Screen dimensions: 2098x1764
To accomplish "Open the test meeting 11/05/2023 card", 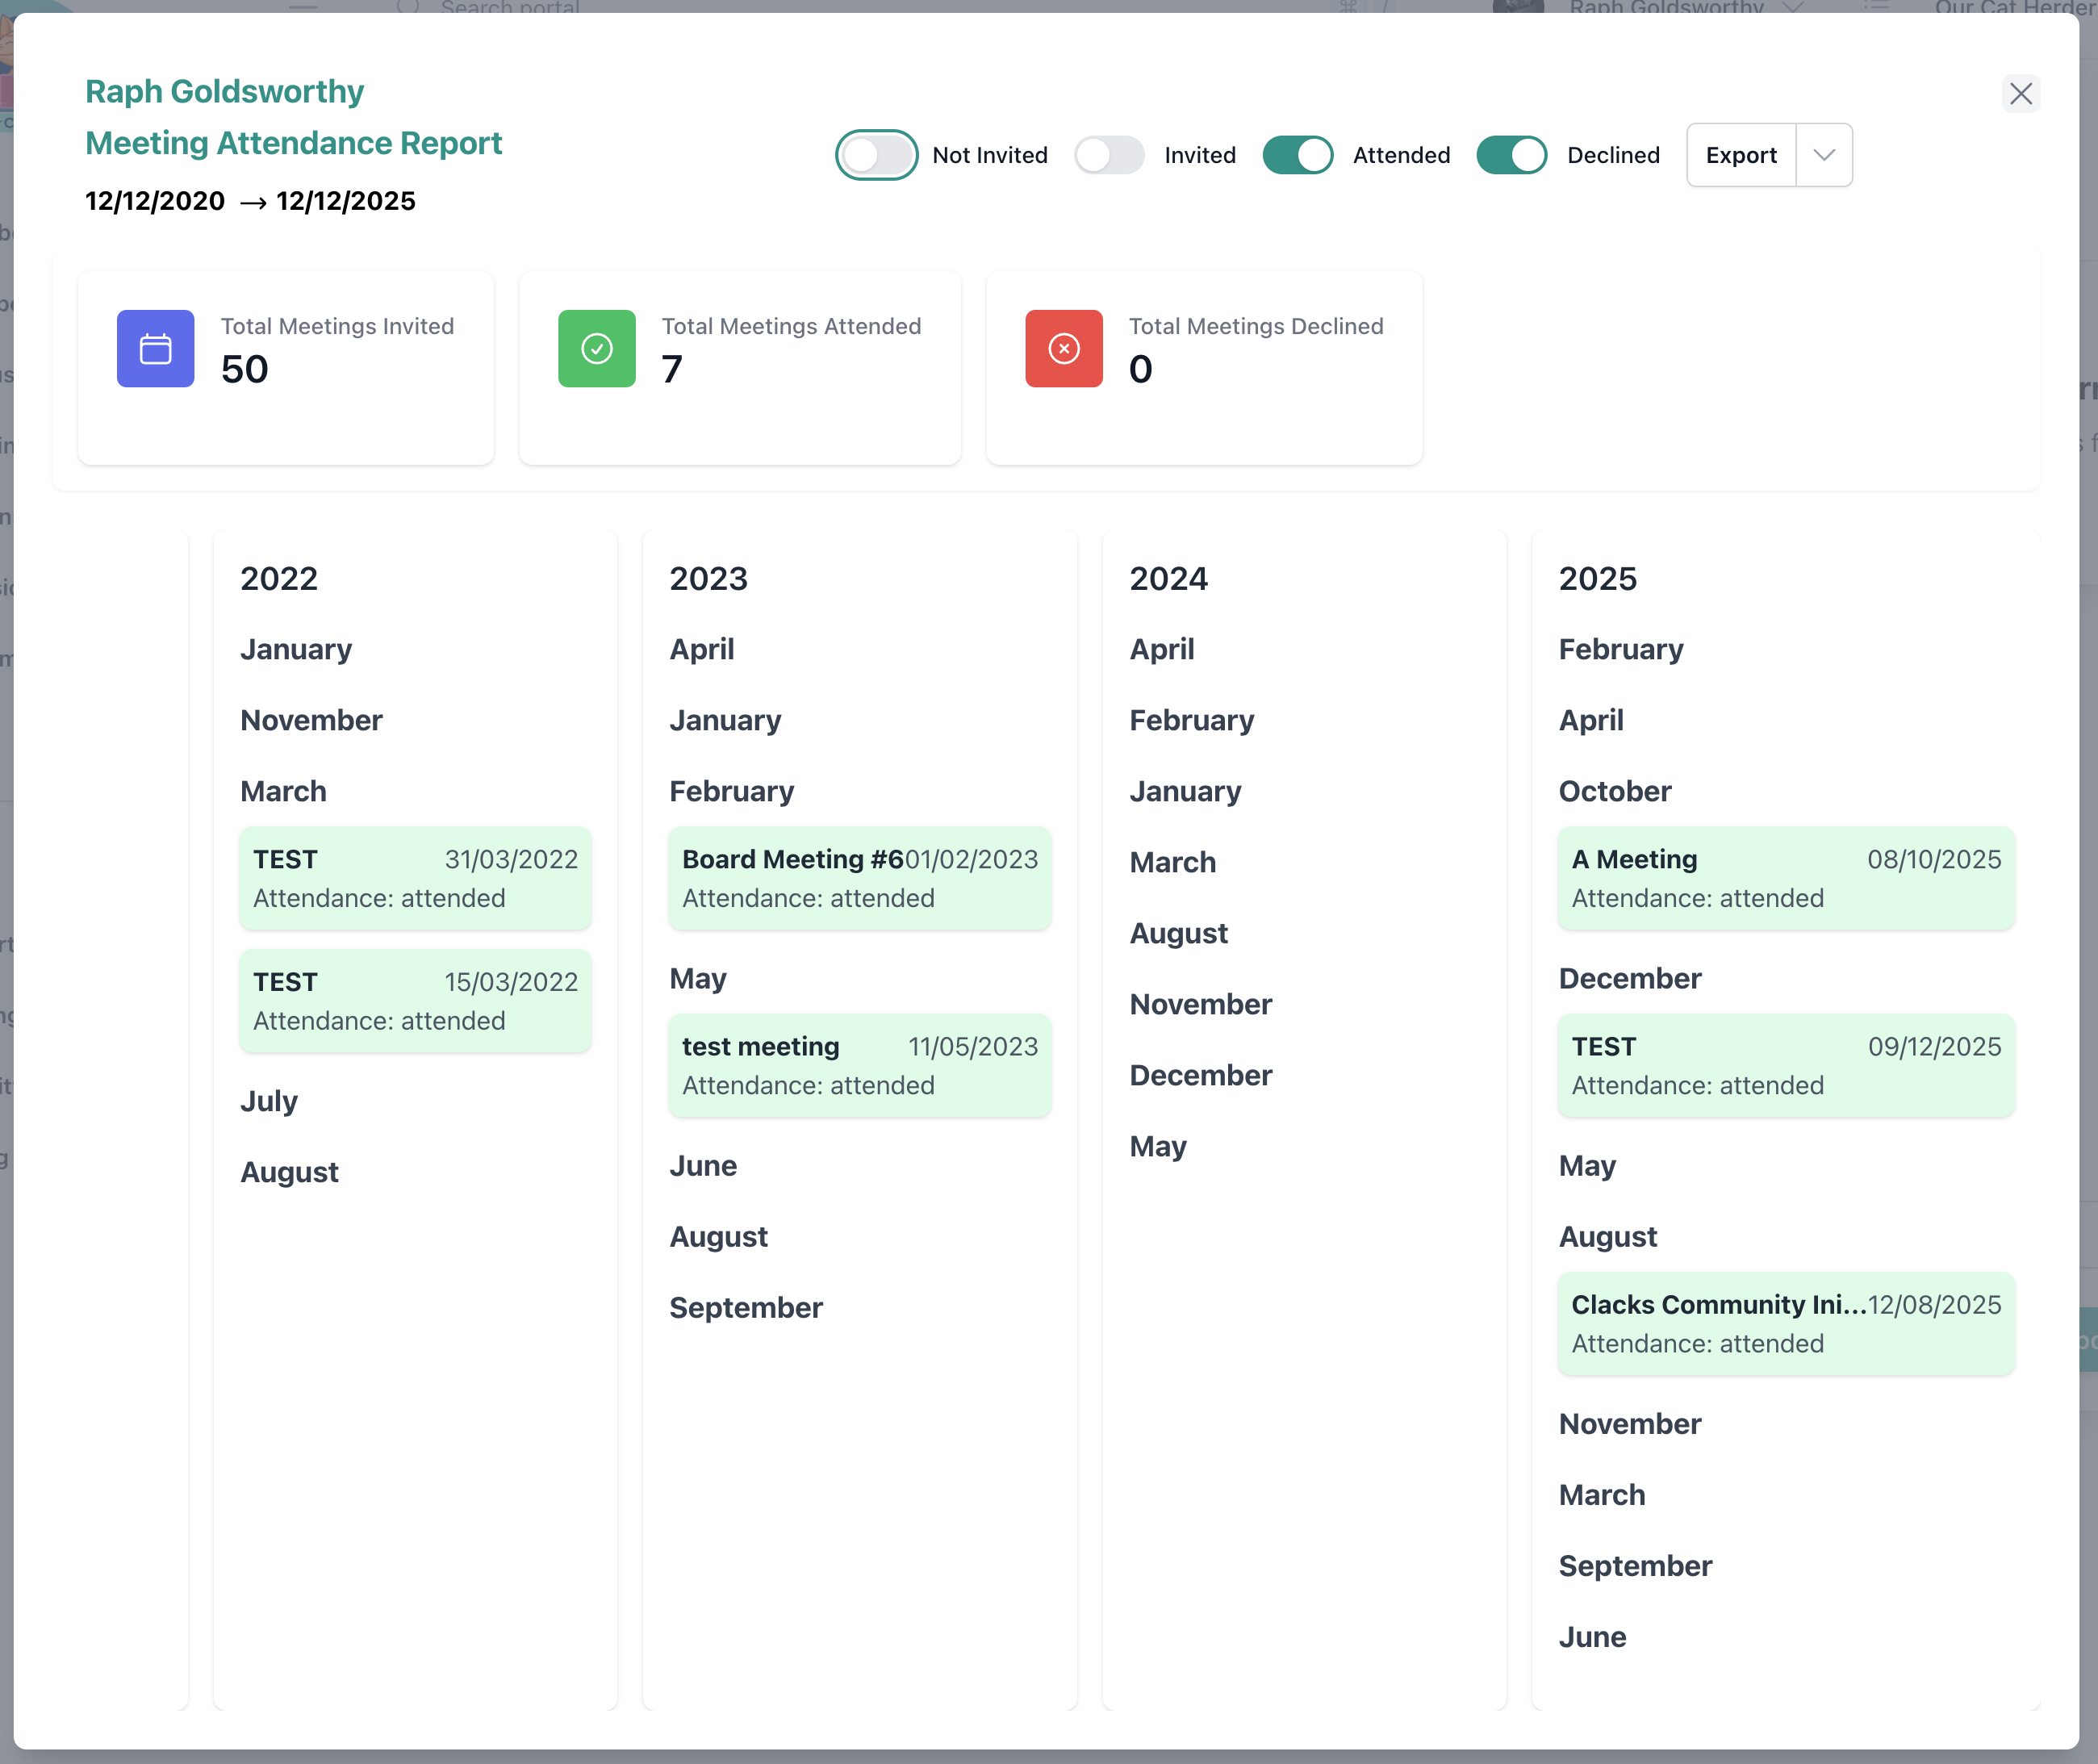I will pyautogui.click(x=859, y=1065).
